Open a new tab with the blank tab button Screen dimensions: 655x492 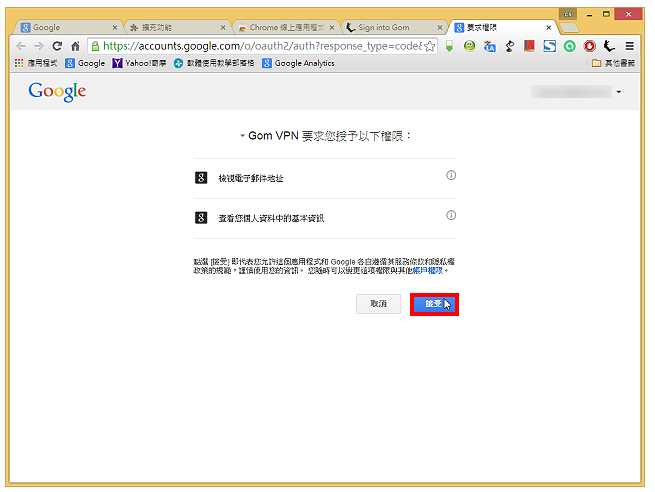[x=569, y=28]
